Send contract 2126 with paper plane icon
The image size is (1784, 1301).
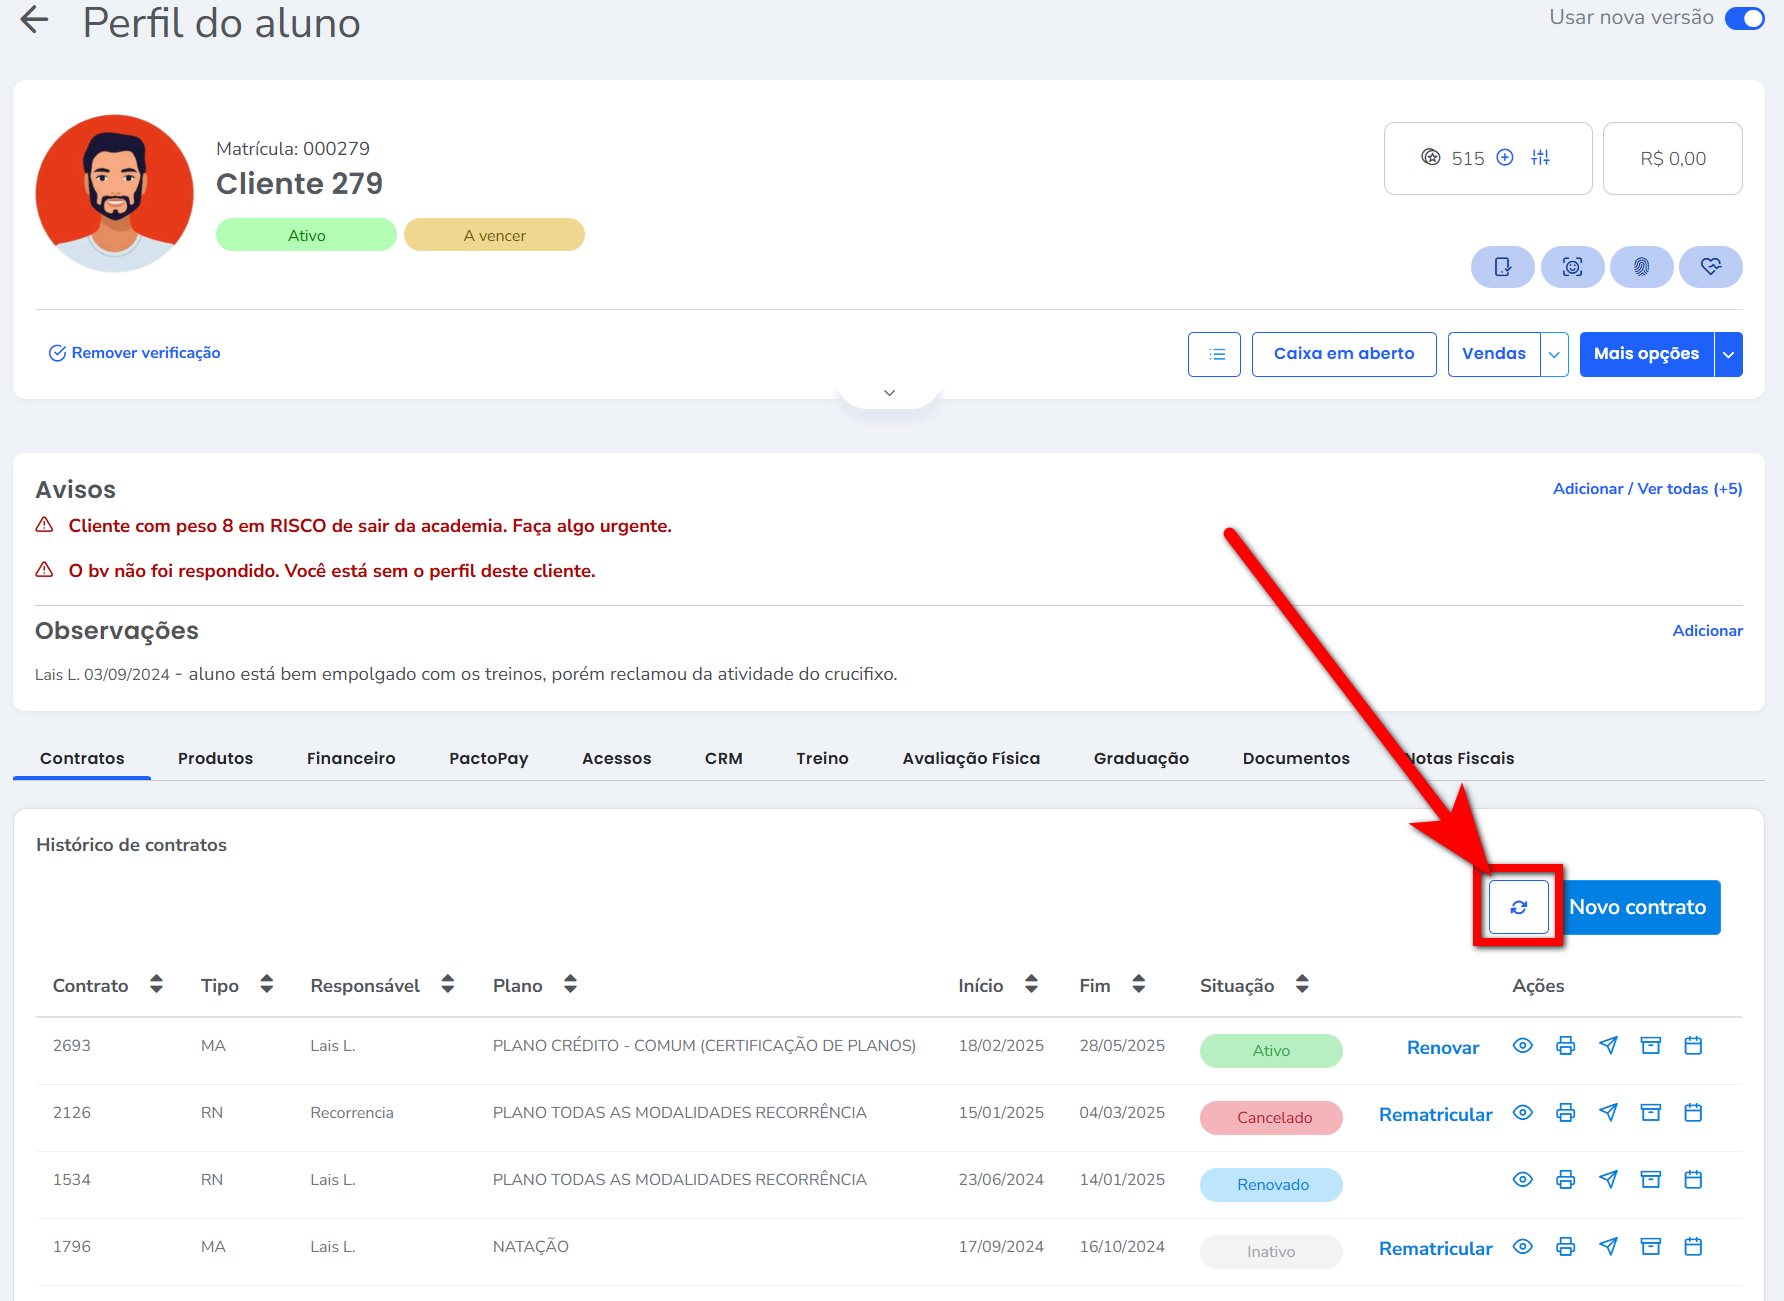pos(1608,1113)
